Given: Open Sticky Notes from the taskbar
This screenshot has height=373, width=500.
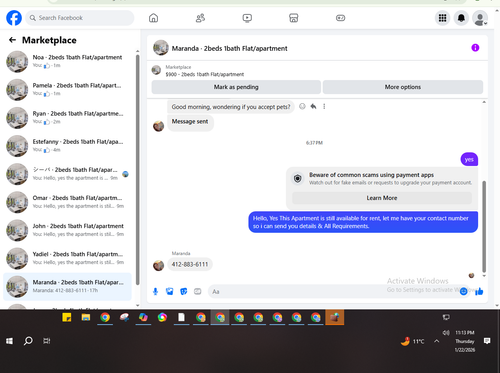Looking at the screenshot, I should (67, 317).
